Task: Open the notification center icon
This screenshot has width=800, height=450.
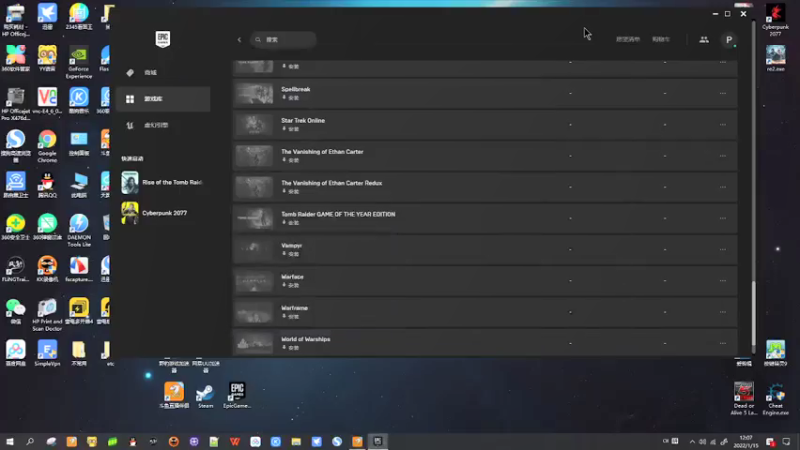Action: pyautogui.click(x=786, y=441)
